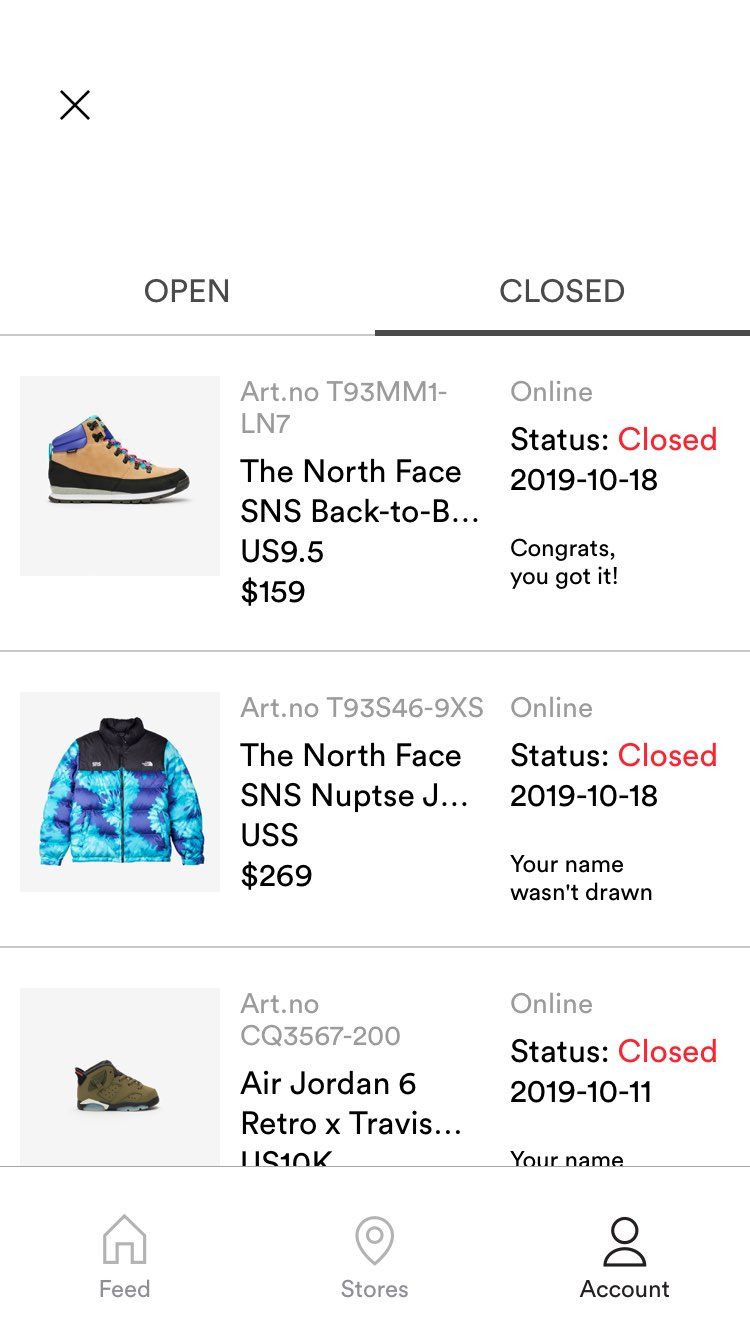This screenshot has height=1334, width=750.
Task: Open the North Face boot thumbnail
Action: pos(120,476)
